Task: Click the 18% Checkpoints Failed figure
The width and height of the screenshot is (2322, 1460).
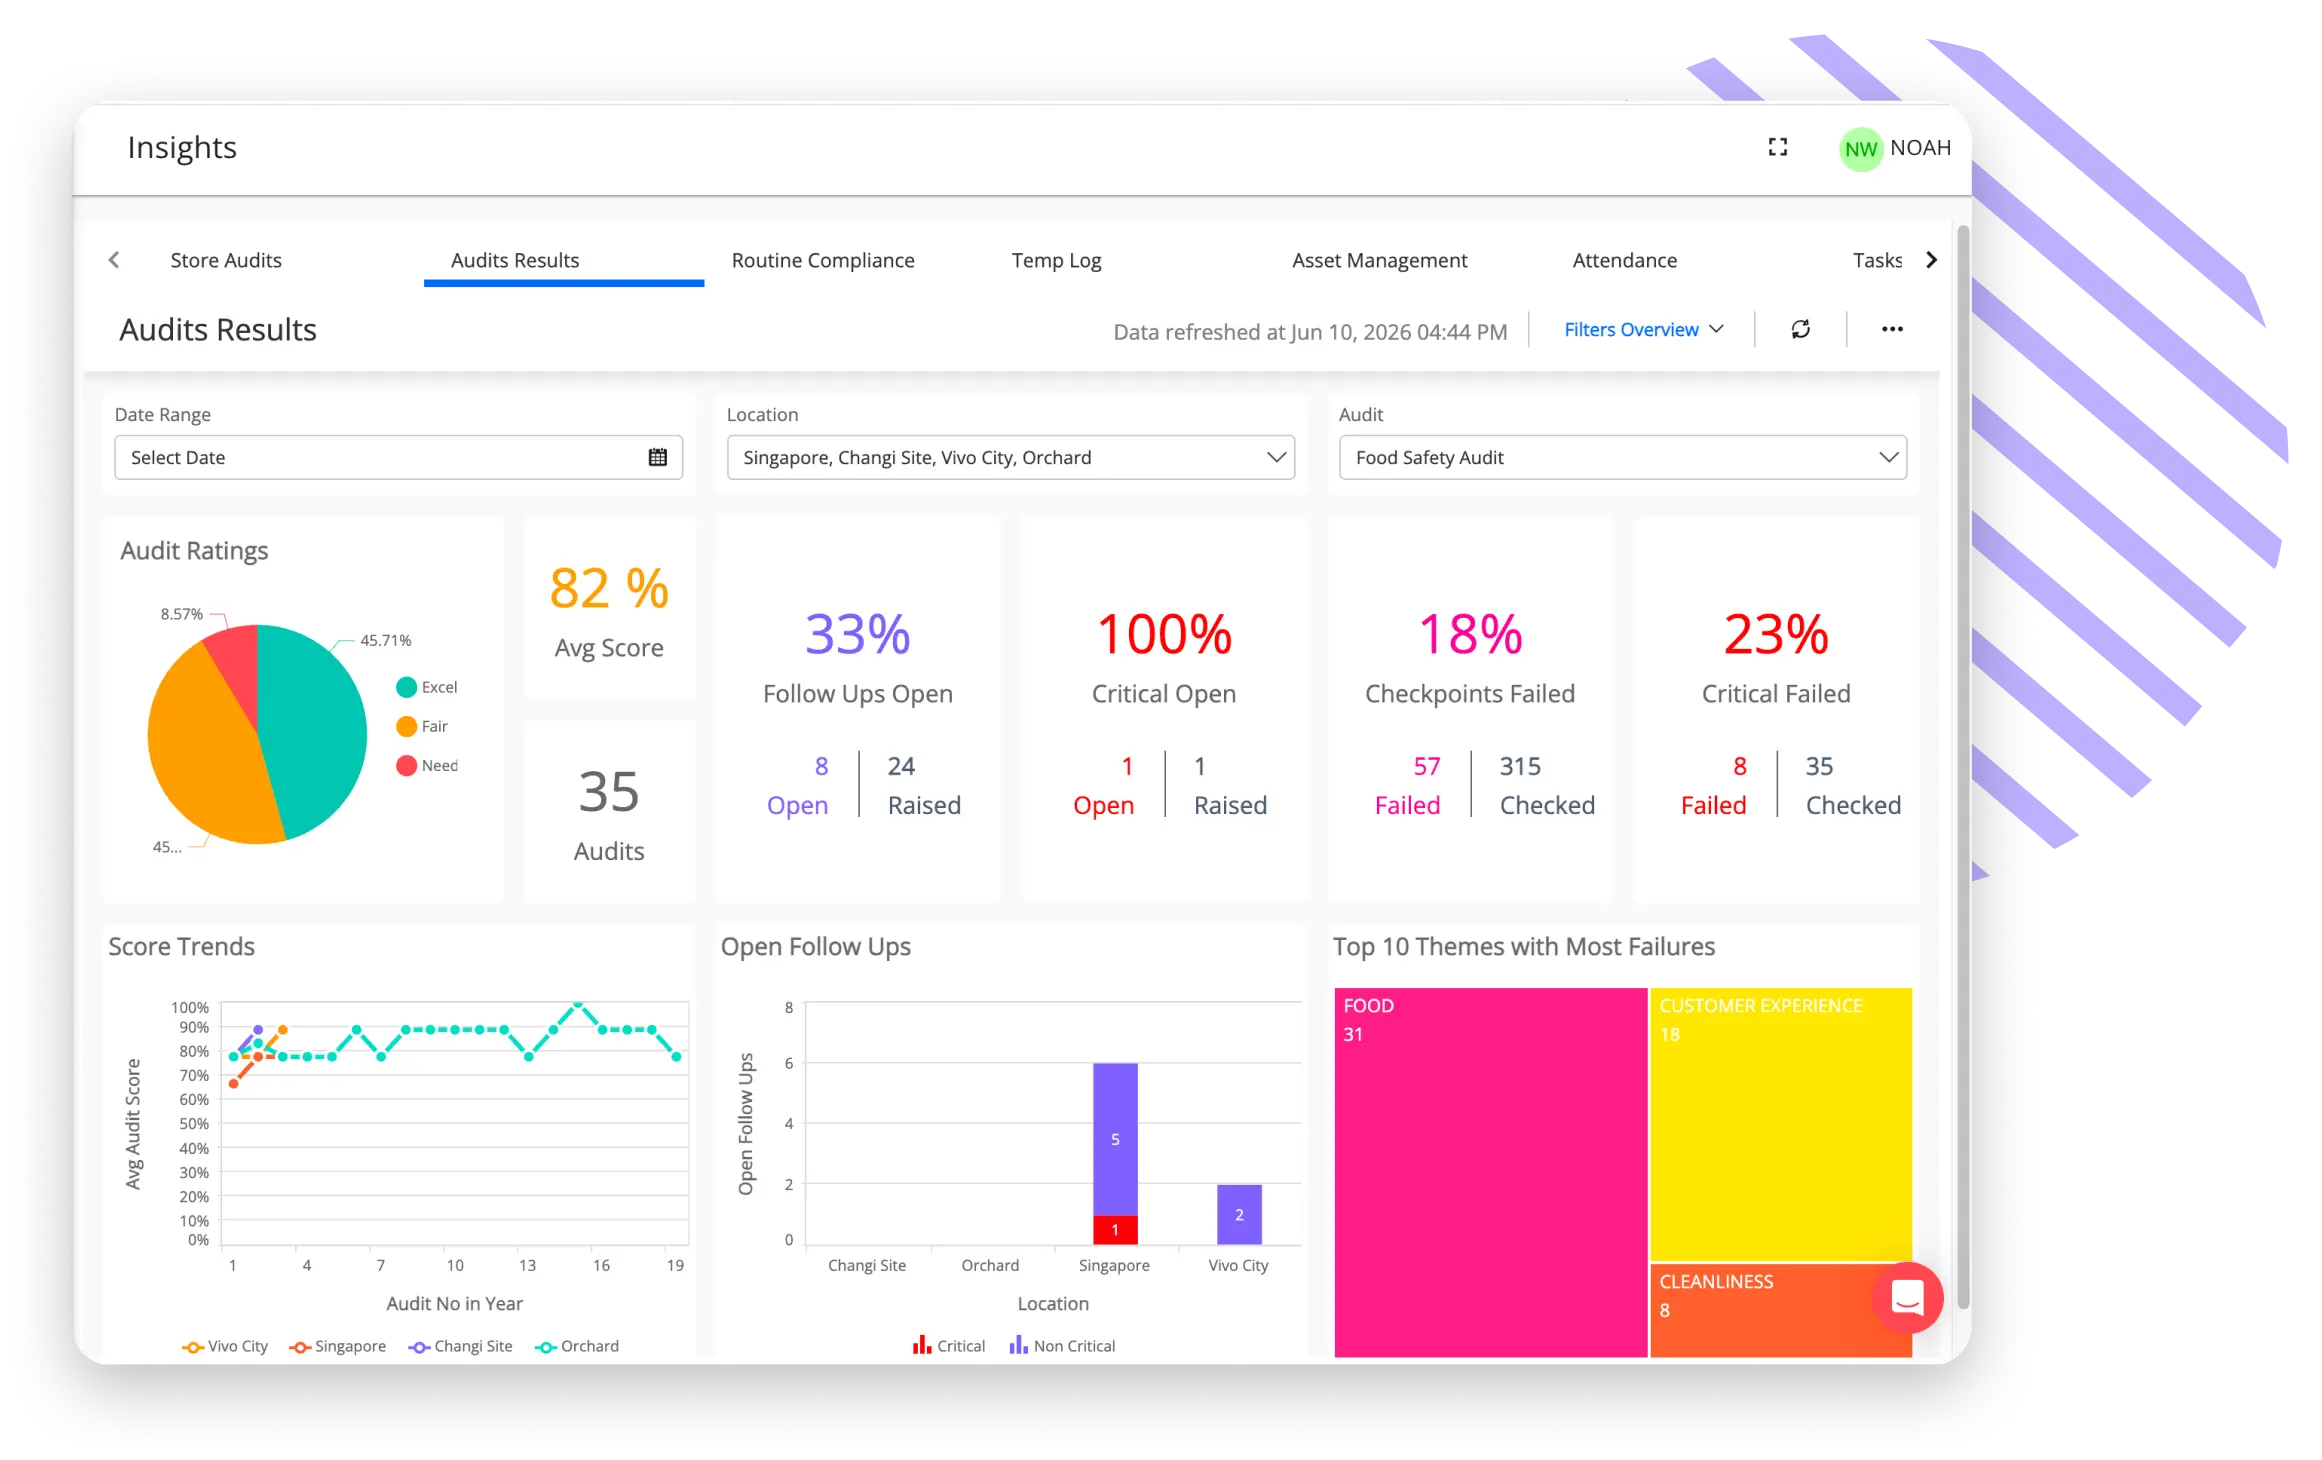Action: click(1470, 634)
